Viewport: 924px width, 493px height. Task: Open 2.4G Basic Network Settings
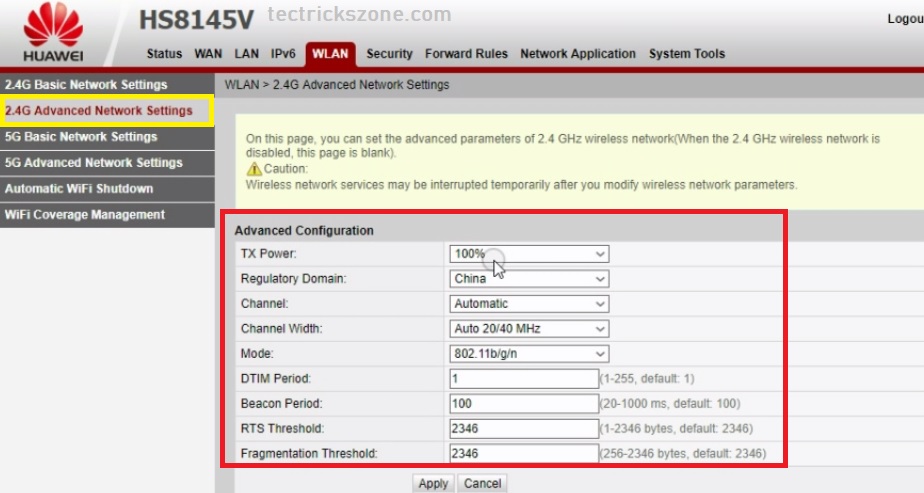pyautogui.click(x=86, y=85)
